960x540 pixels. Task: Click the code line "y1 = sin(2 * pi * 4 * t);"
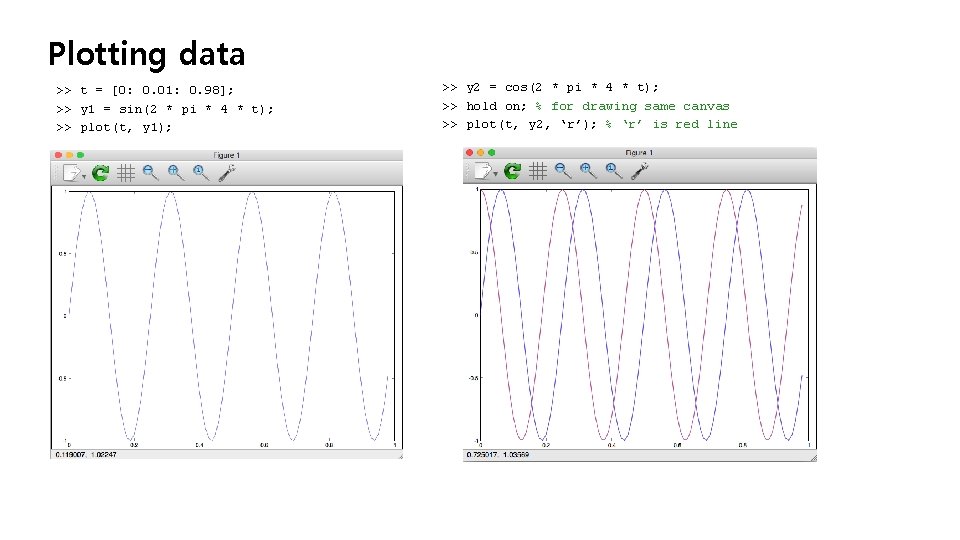(177, 109)
